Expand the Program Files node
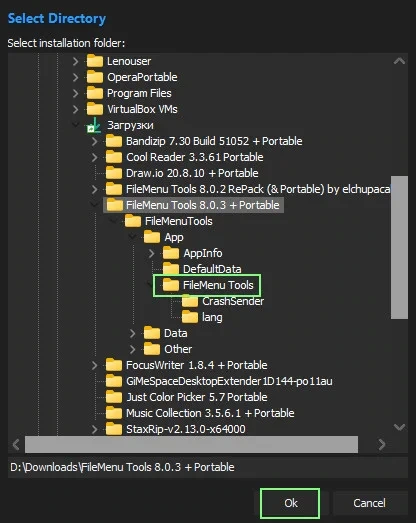The width and height of the screenshot is (416, 523). 76,93
